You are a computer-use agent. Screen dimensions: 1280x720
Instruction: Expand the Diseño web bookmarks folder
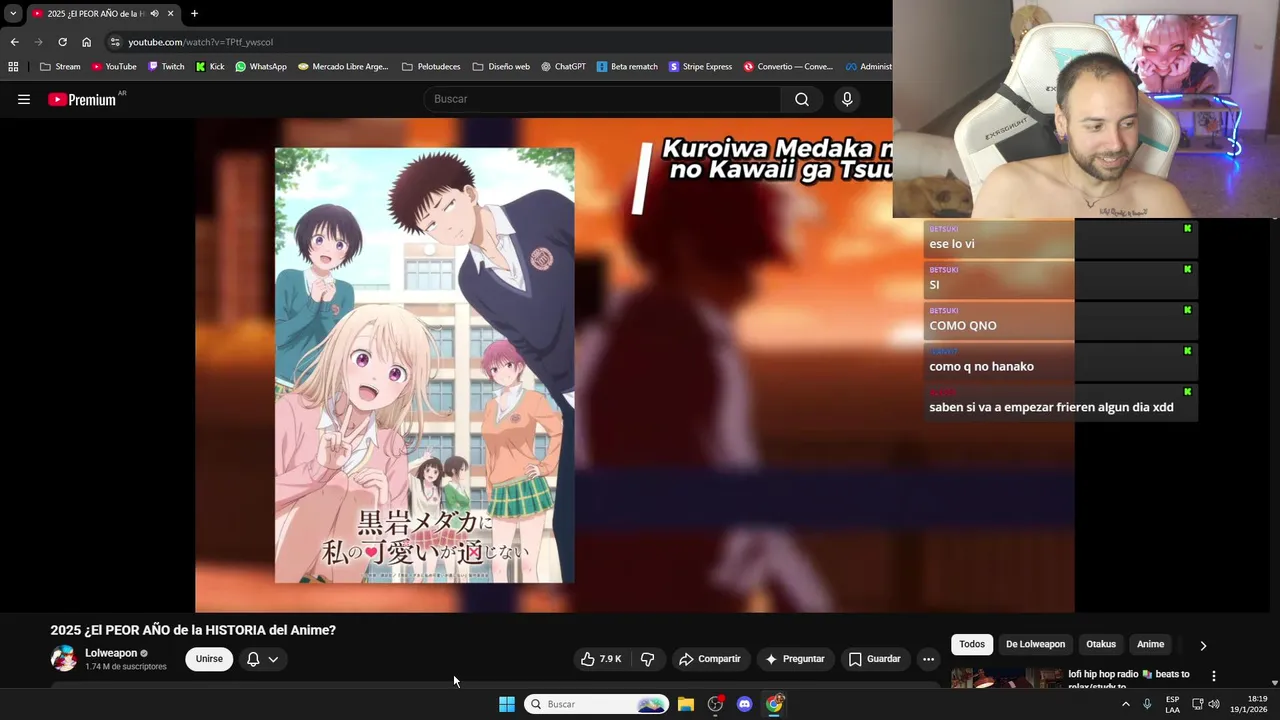click(501, 67)
